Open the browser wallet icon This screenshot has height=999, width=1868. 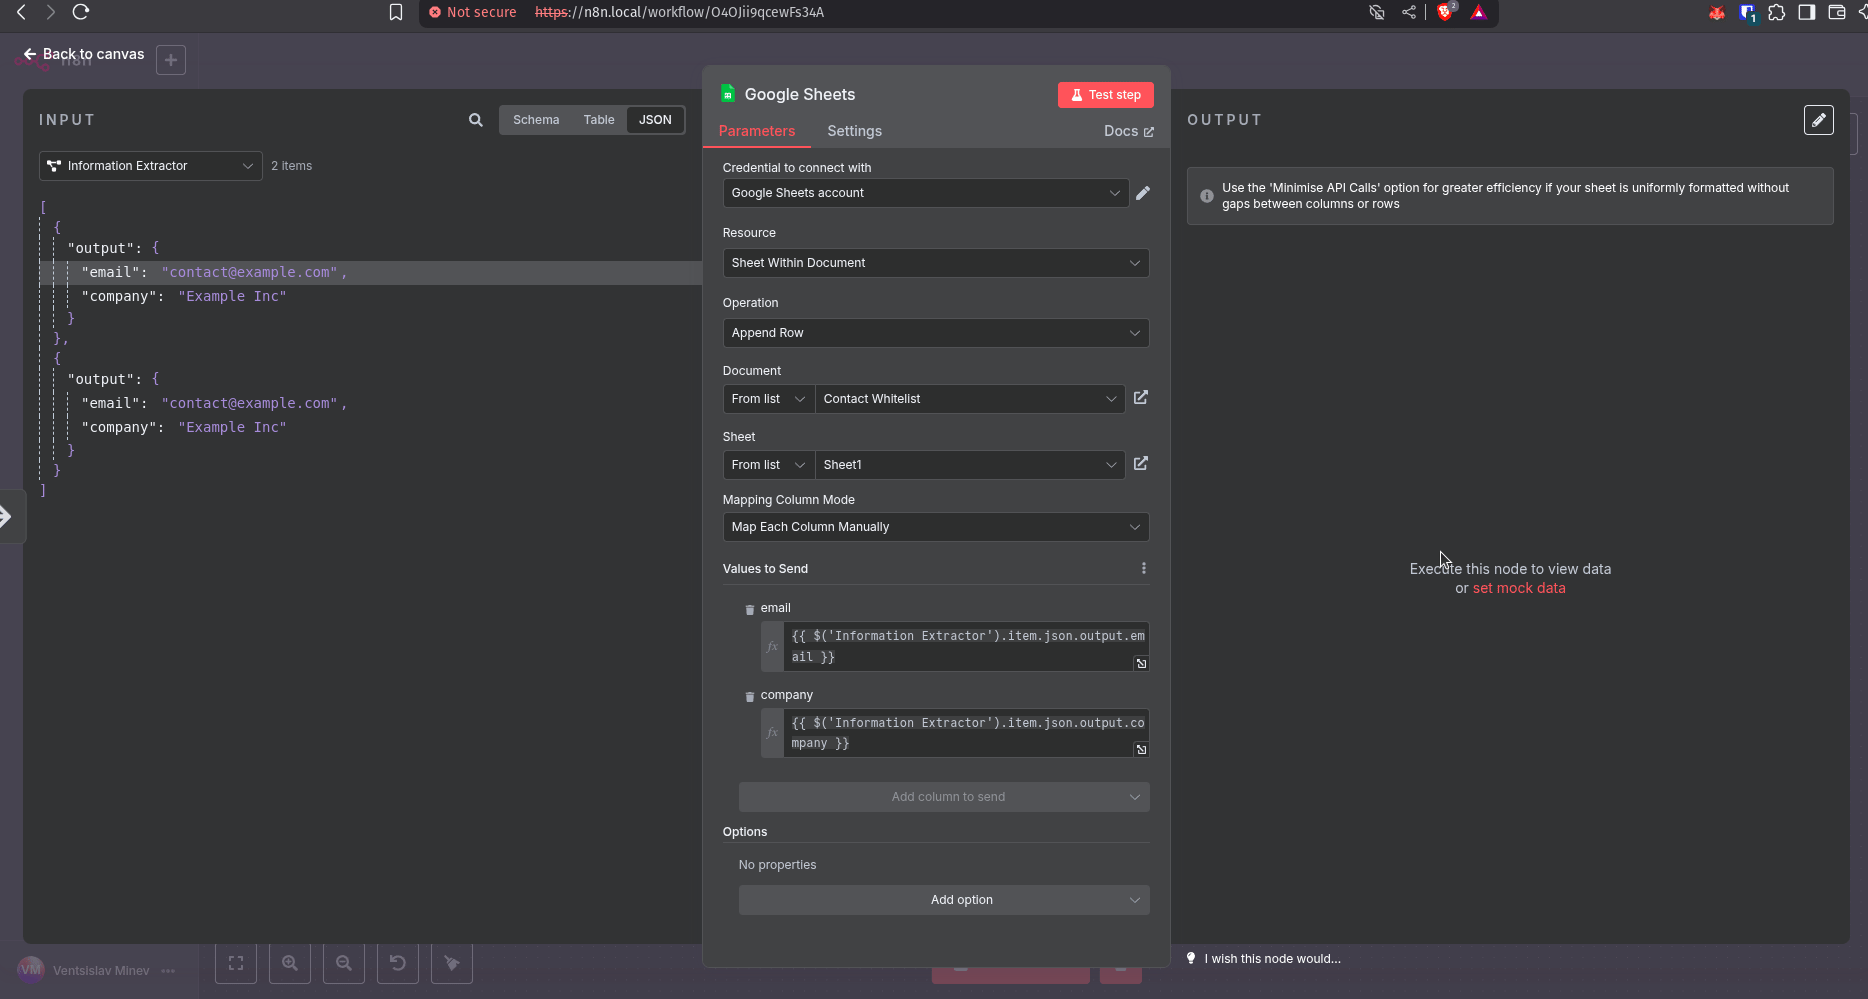[1837, 12]
